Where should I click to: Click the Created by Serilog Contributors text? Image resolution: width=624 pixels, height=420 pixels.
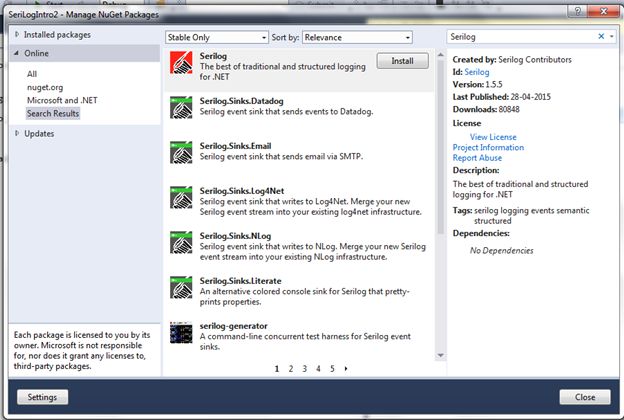pyautogui.click(x=512, y=60)
